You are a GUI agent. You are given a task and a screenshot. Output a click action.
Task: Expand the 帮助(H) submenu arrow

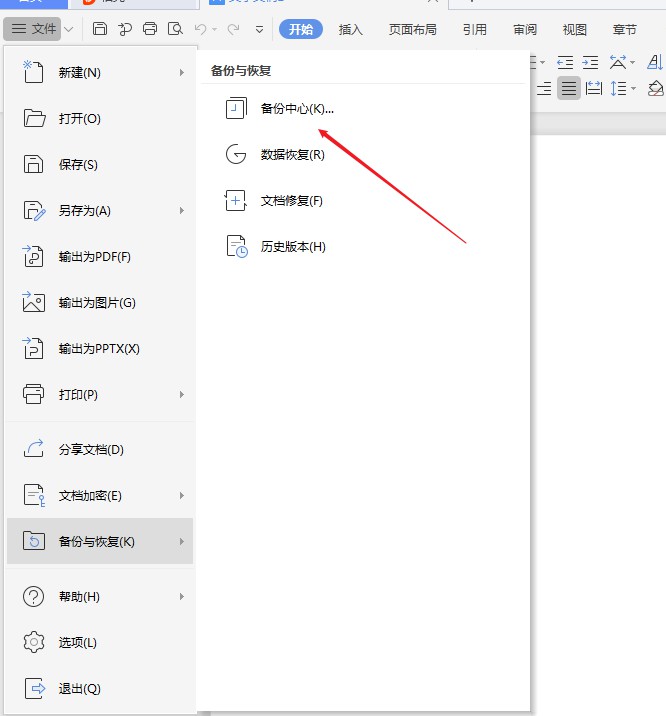182,596
